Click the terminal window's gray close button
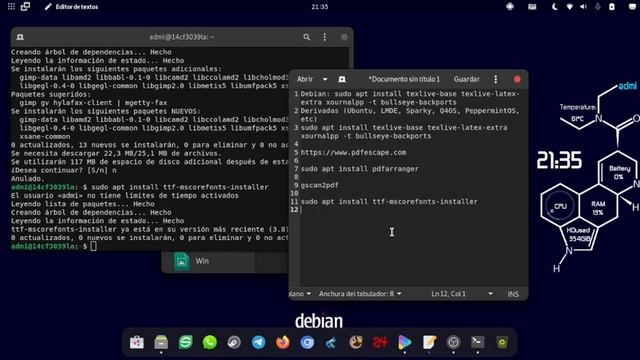 [x=344, y=37]
